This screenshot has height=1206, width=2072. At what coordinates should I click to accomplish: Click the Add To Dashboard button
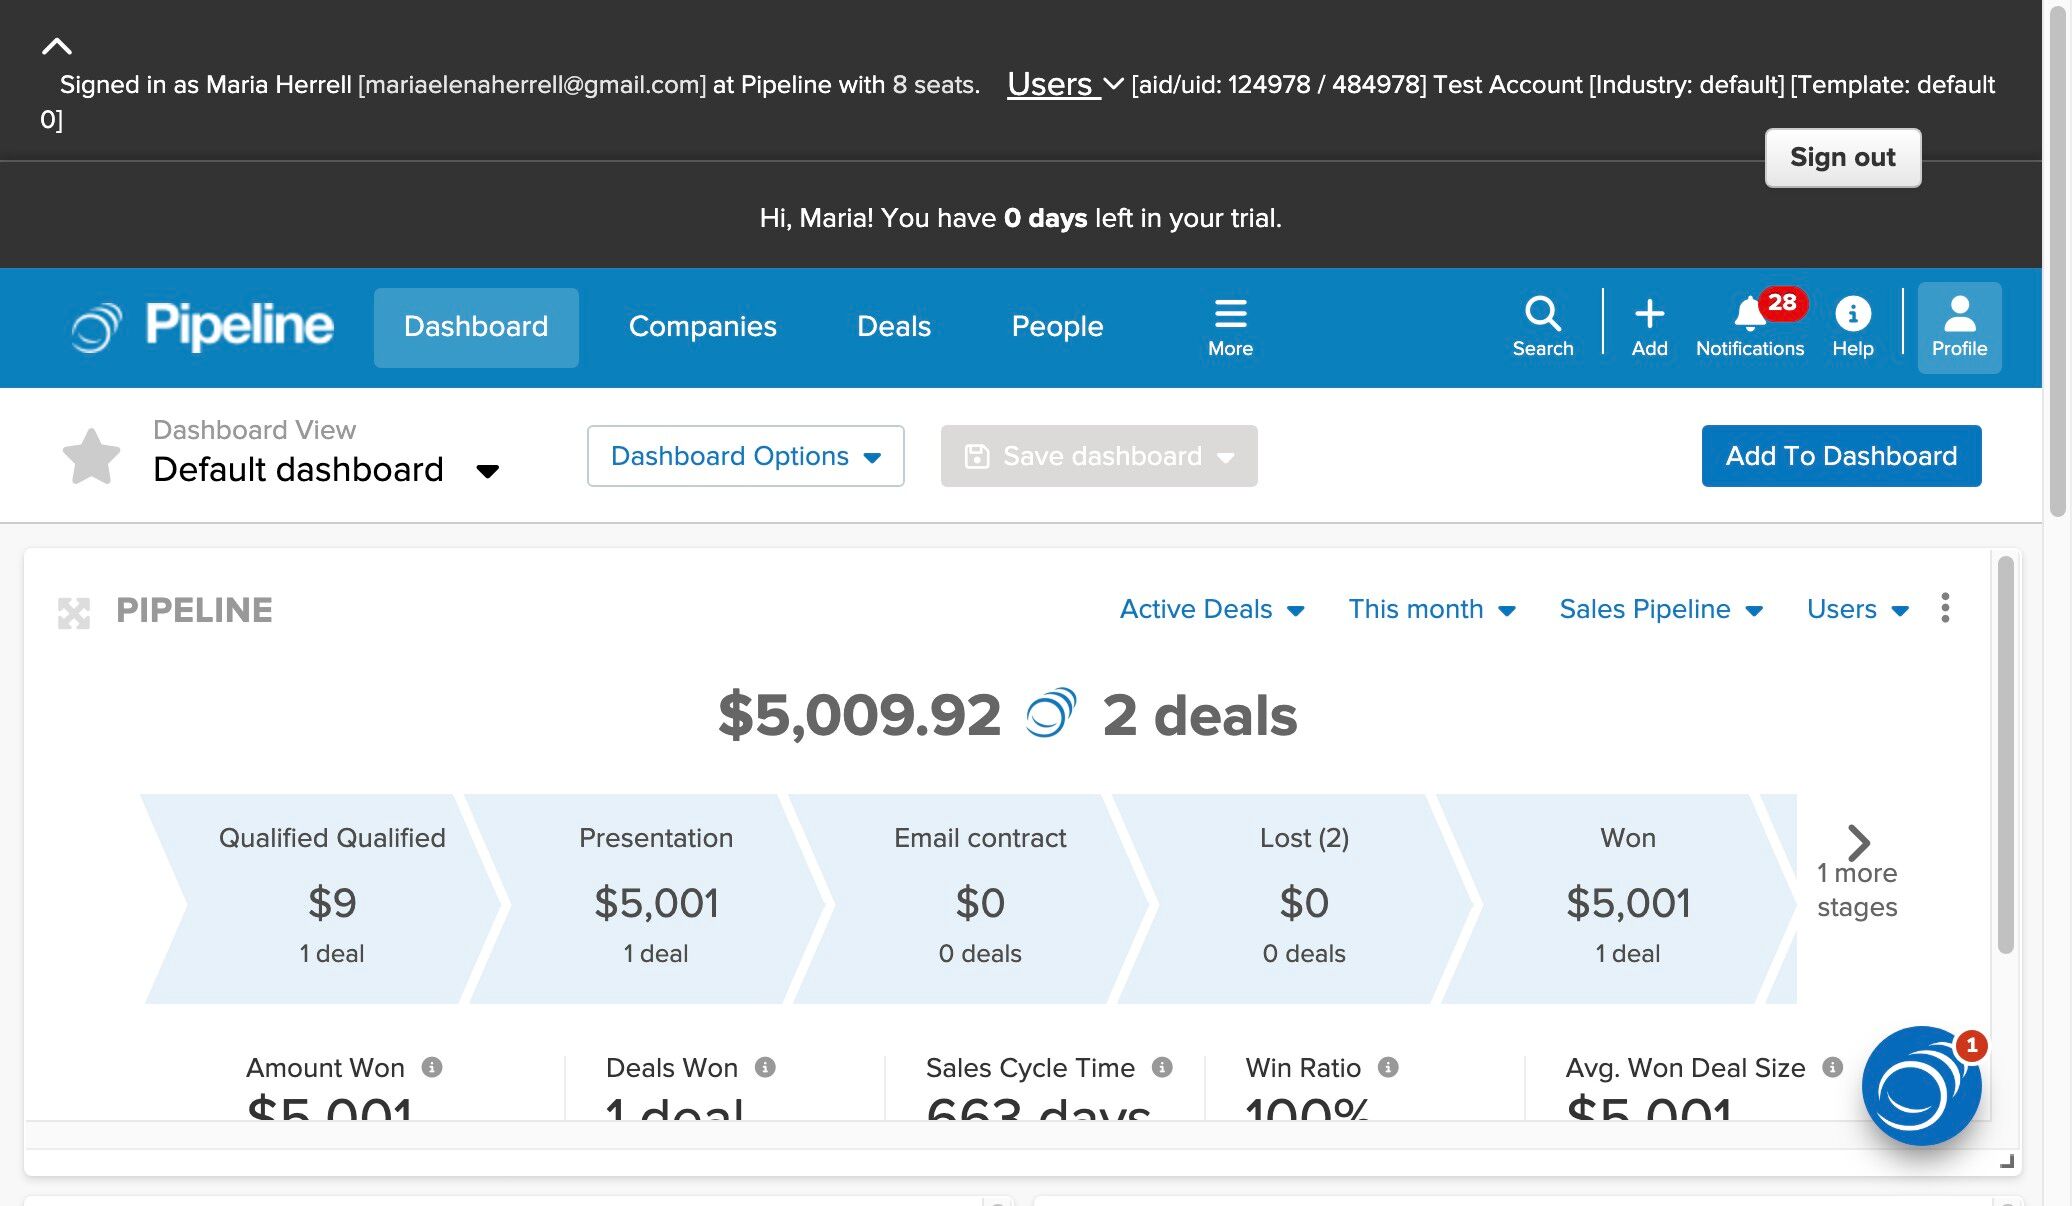point(1841,456)
